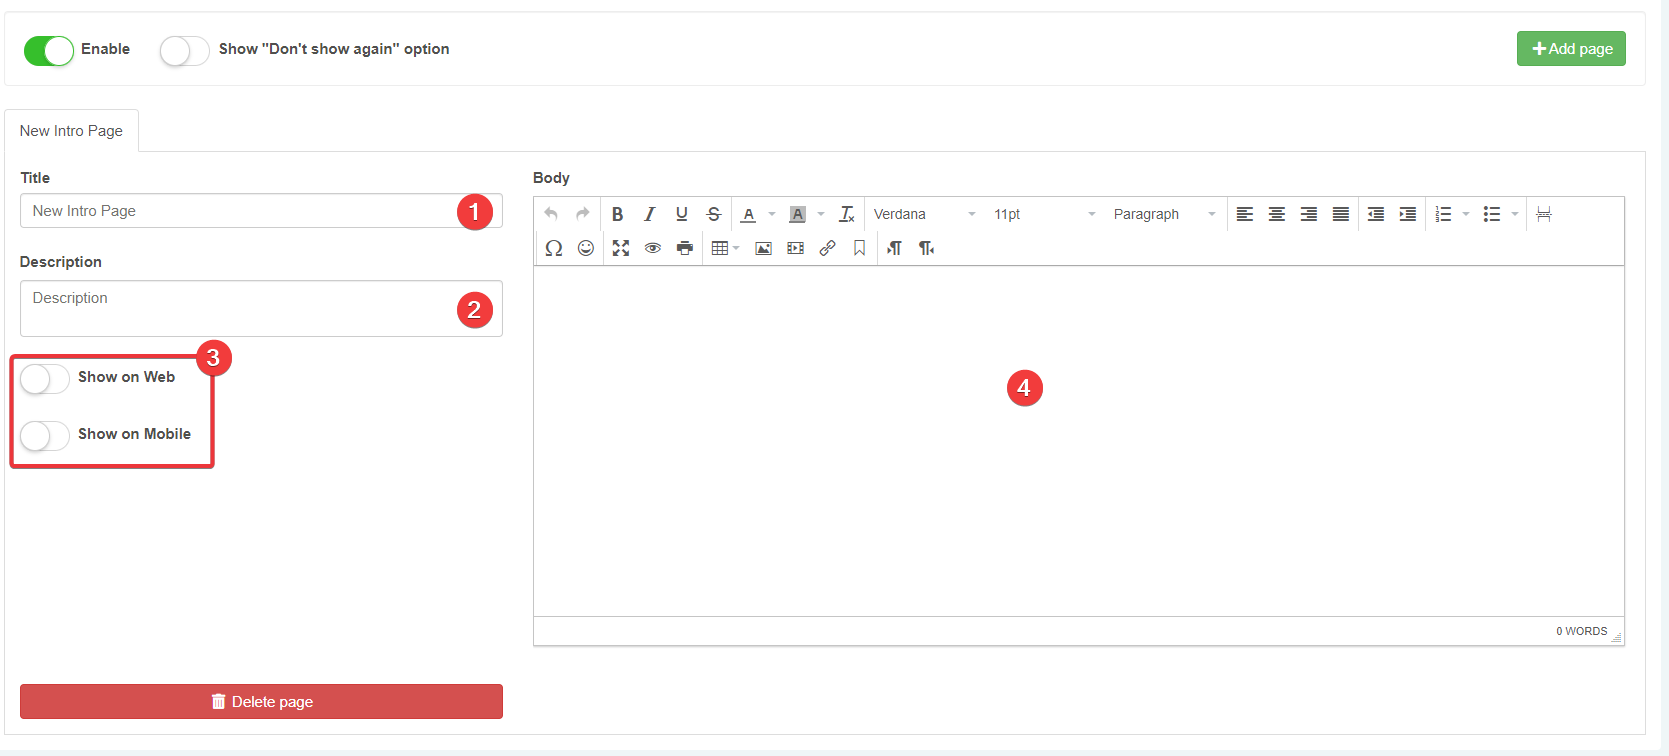
Task: Toggle bold formatting in the Body editor
Action: [x=617, y=214]
